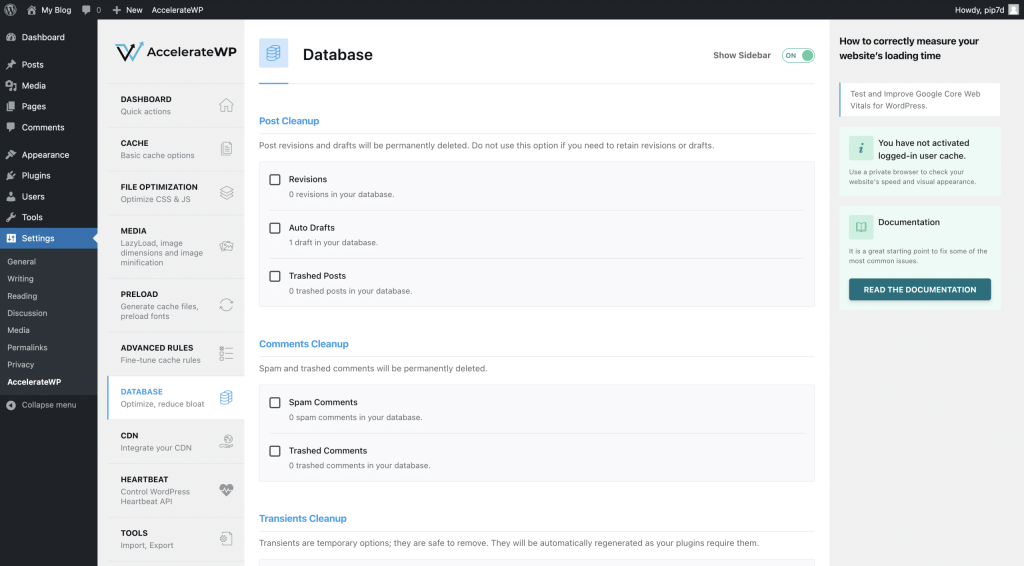Click the Database stack icon in plugin menu
This screenshot has height=566, width=1024.
point(226,397)
